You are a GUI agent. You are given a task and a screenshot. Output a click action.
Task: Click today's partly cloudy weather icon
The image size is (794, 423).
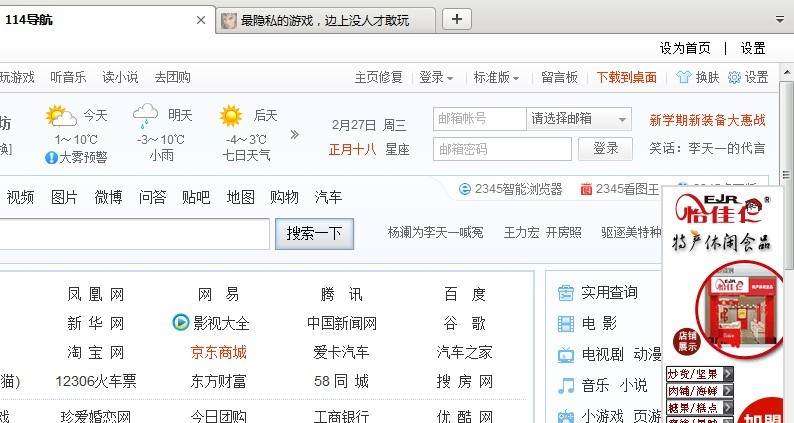[x=61, y=116]
